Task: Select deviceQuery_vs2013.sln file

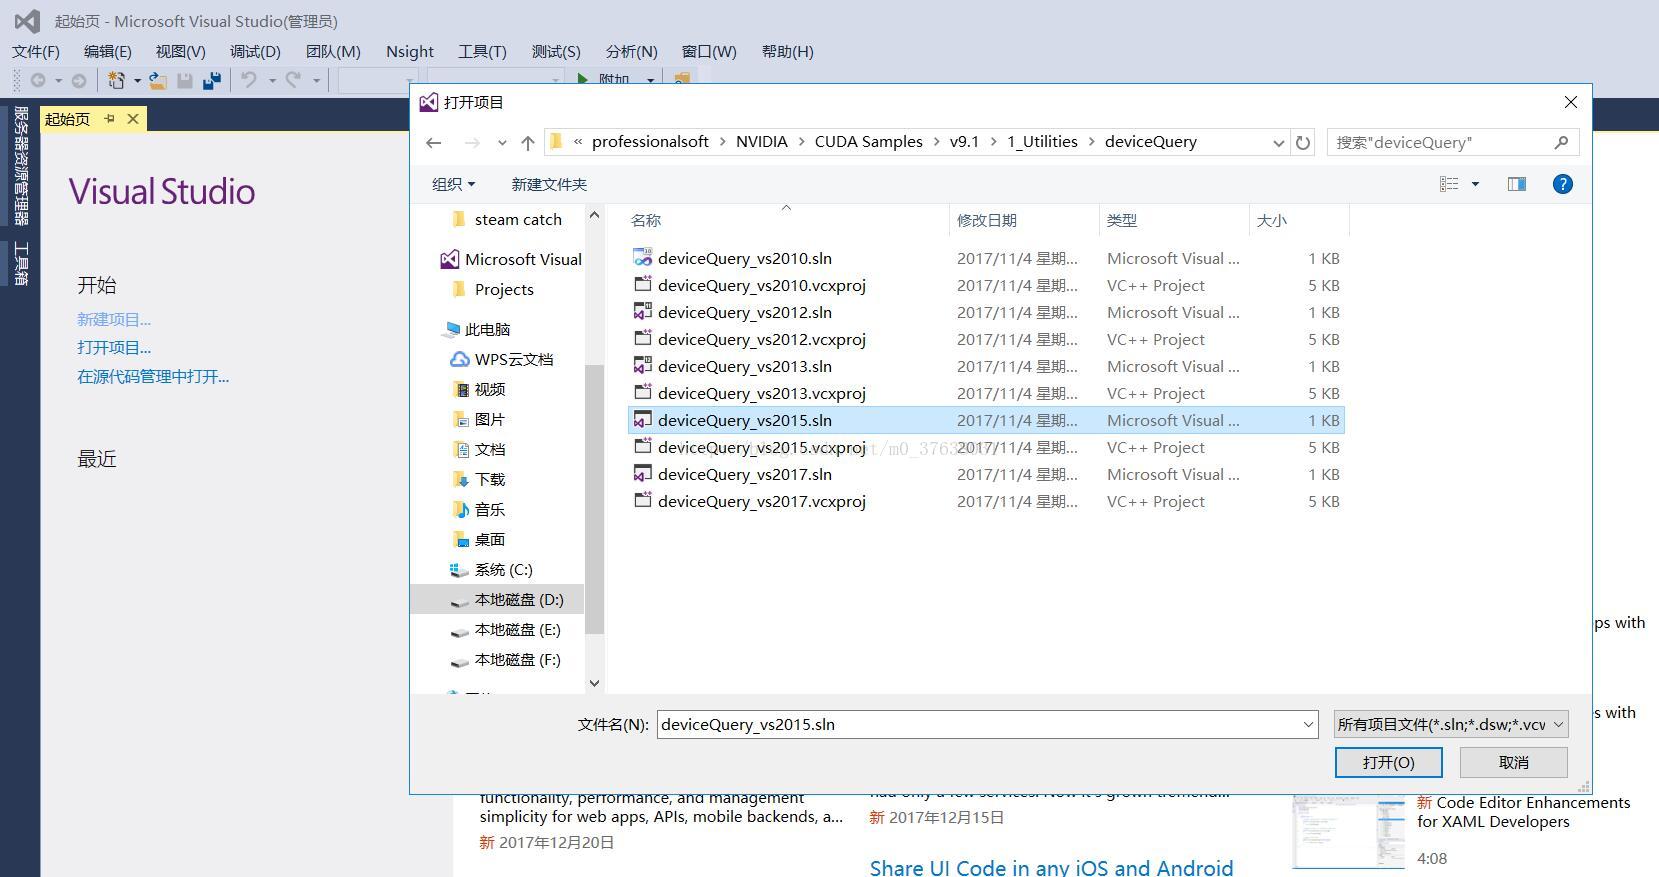Action: tap(744, 366)
